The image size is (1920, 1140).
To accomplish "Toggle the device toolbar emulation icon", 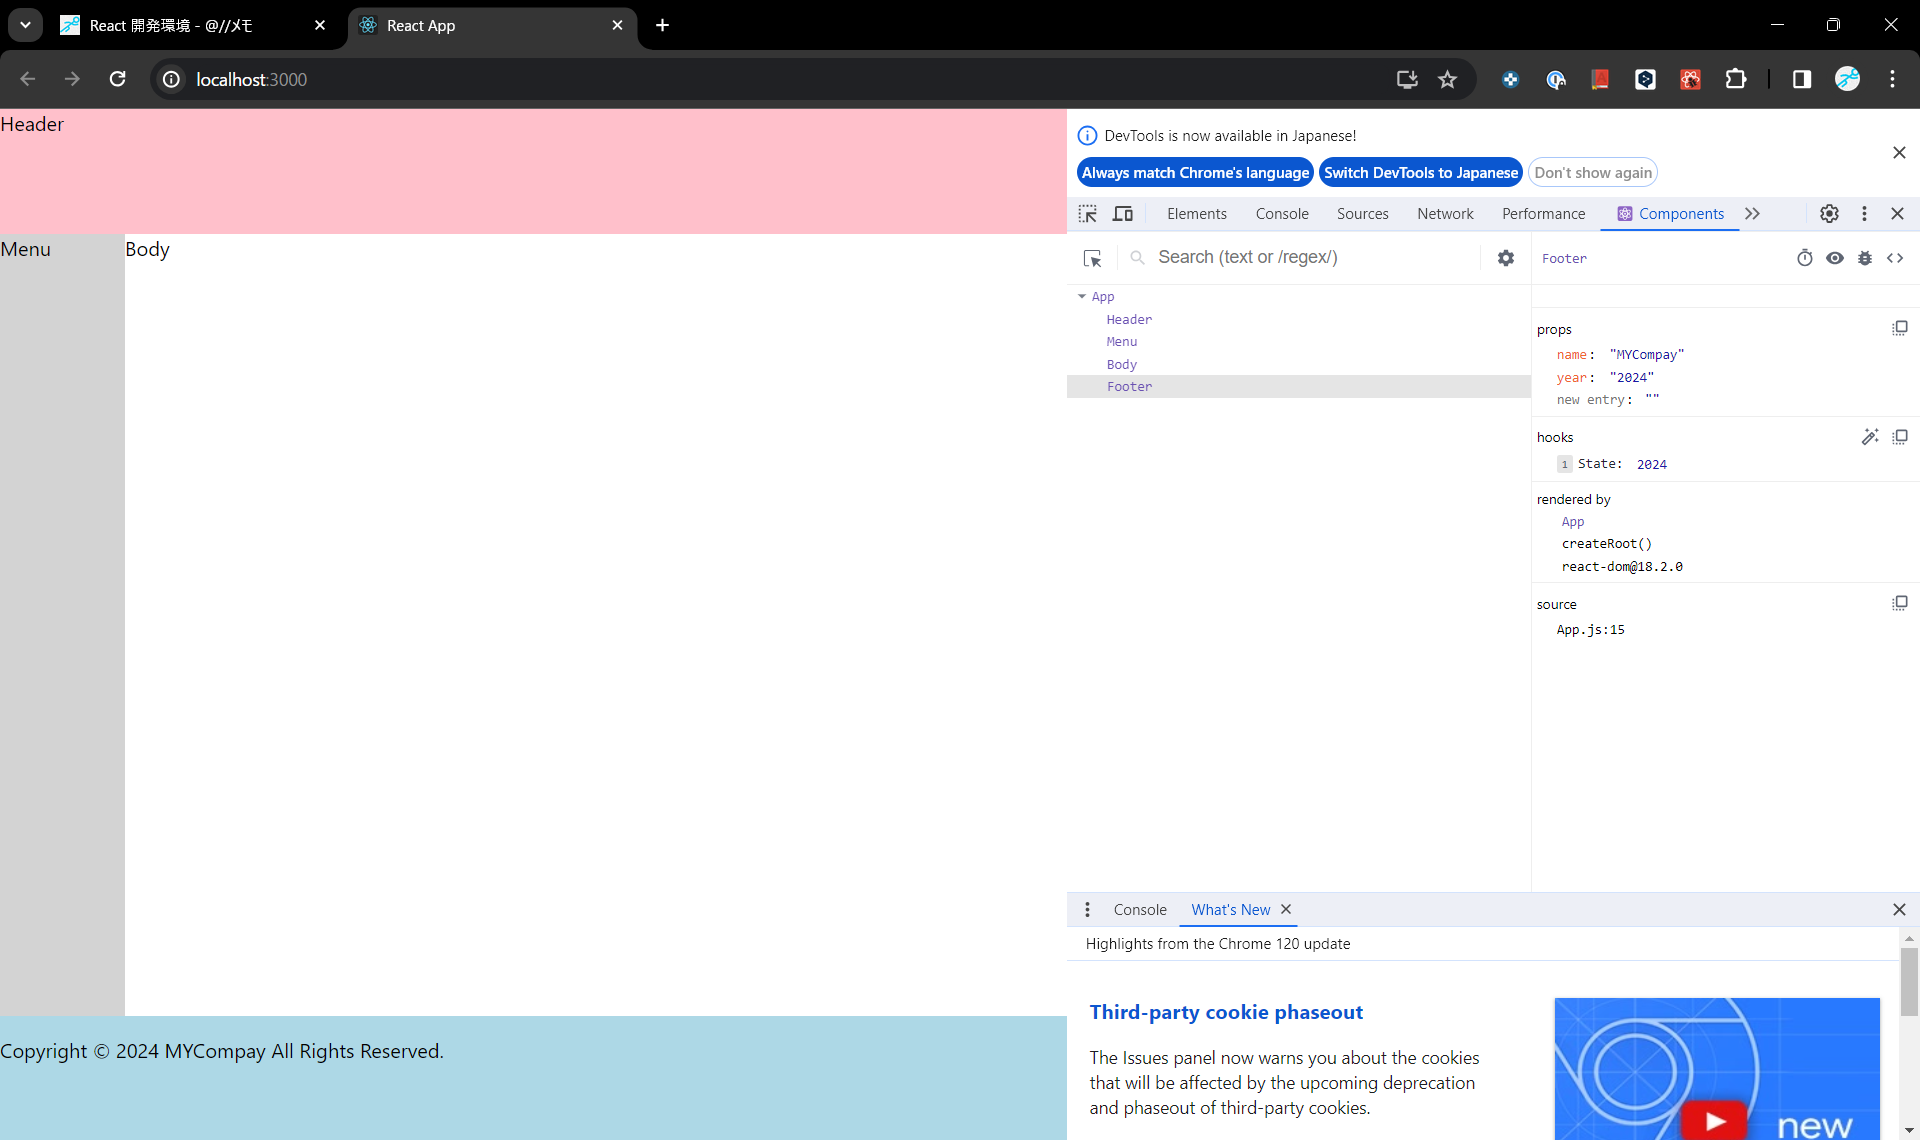I will click(x=1122, y=213).
